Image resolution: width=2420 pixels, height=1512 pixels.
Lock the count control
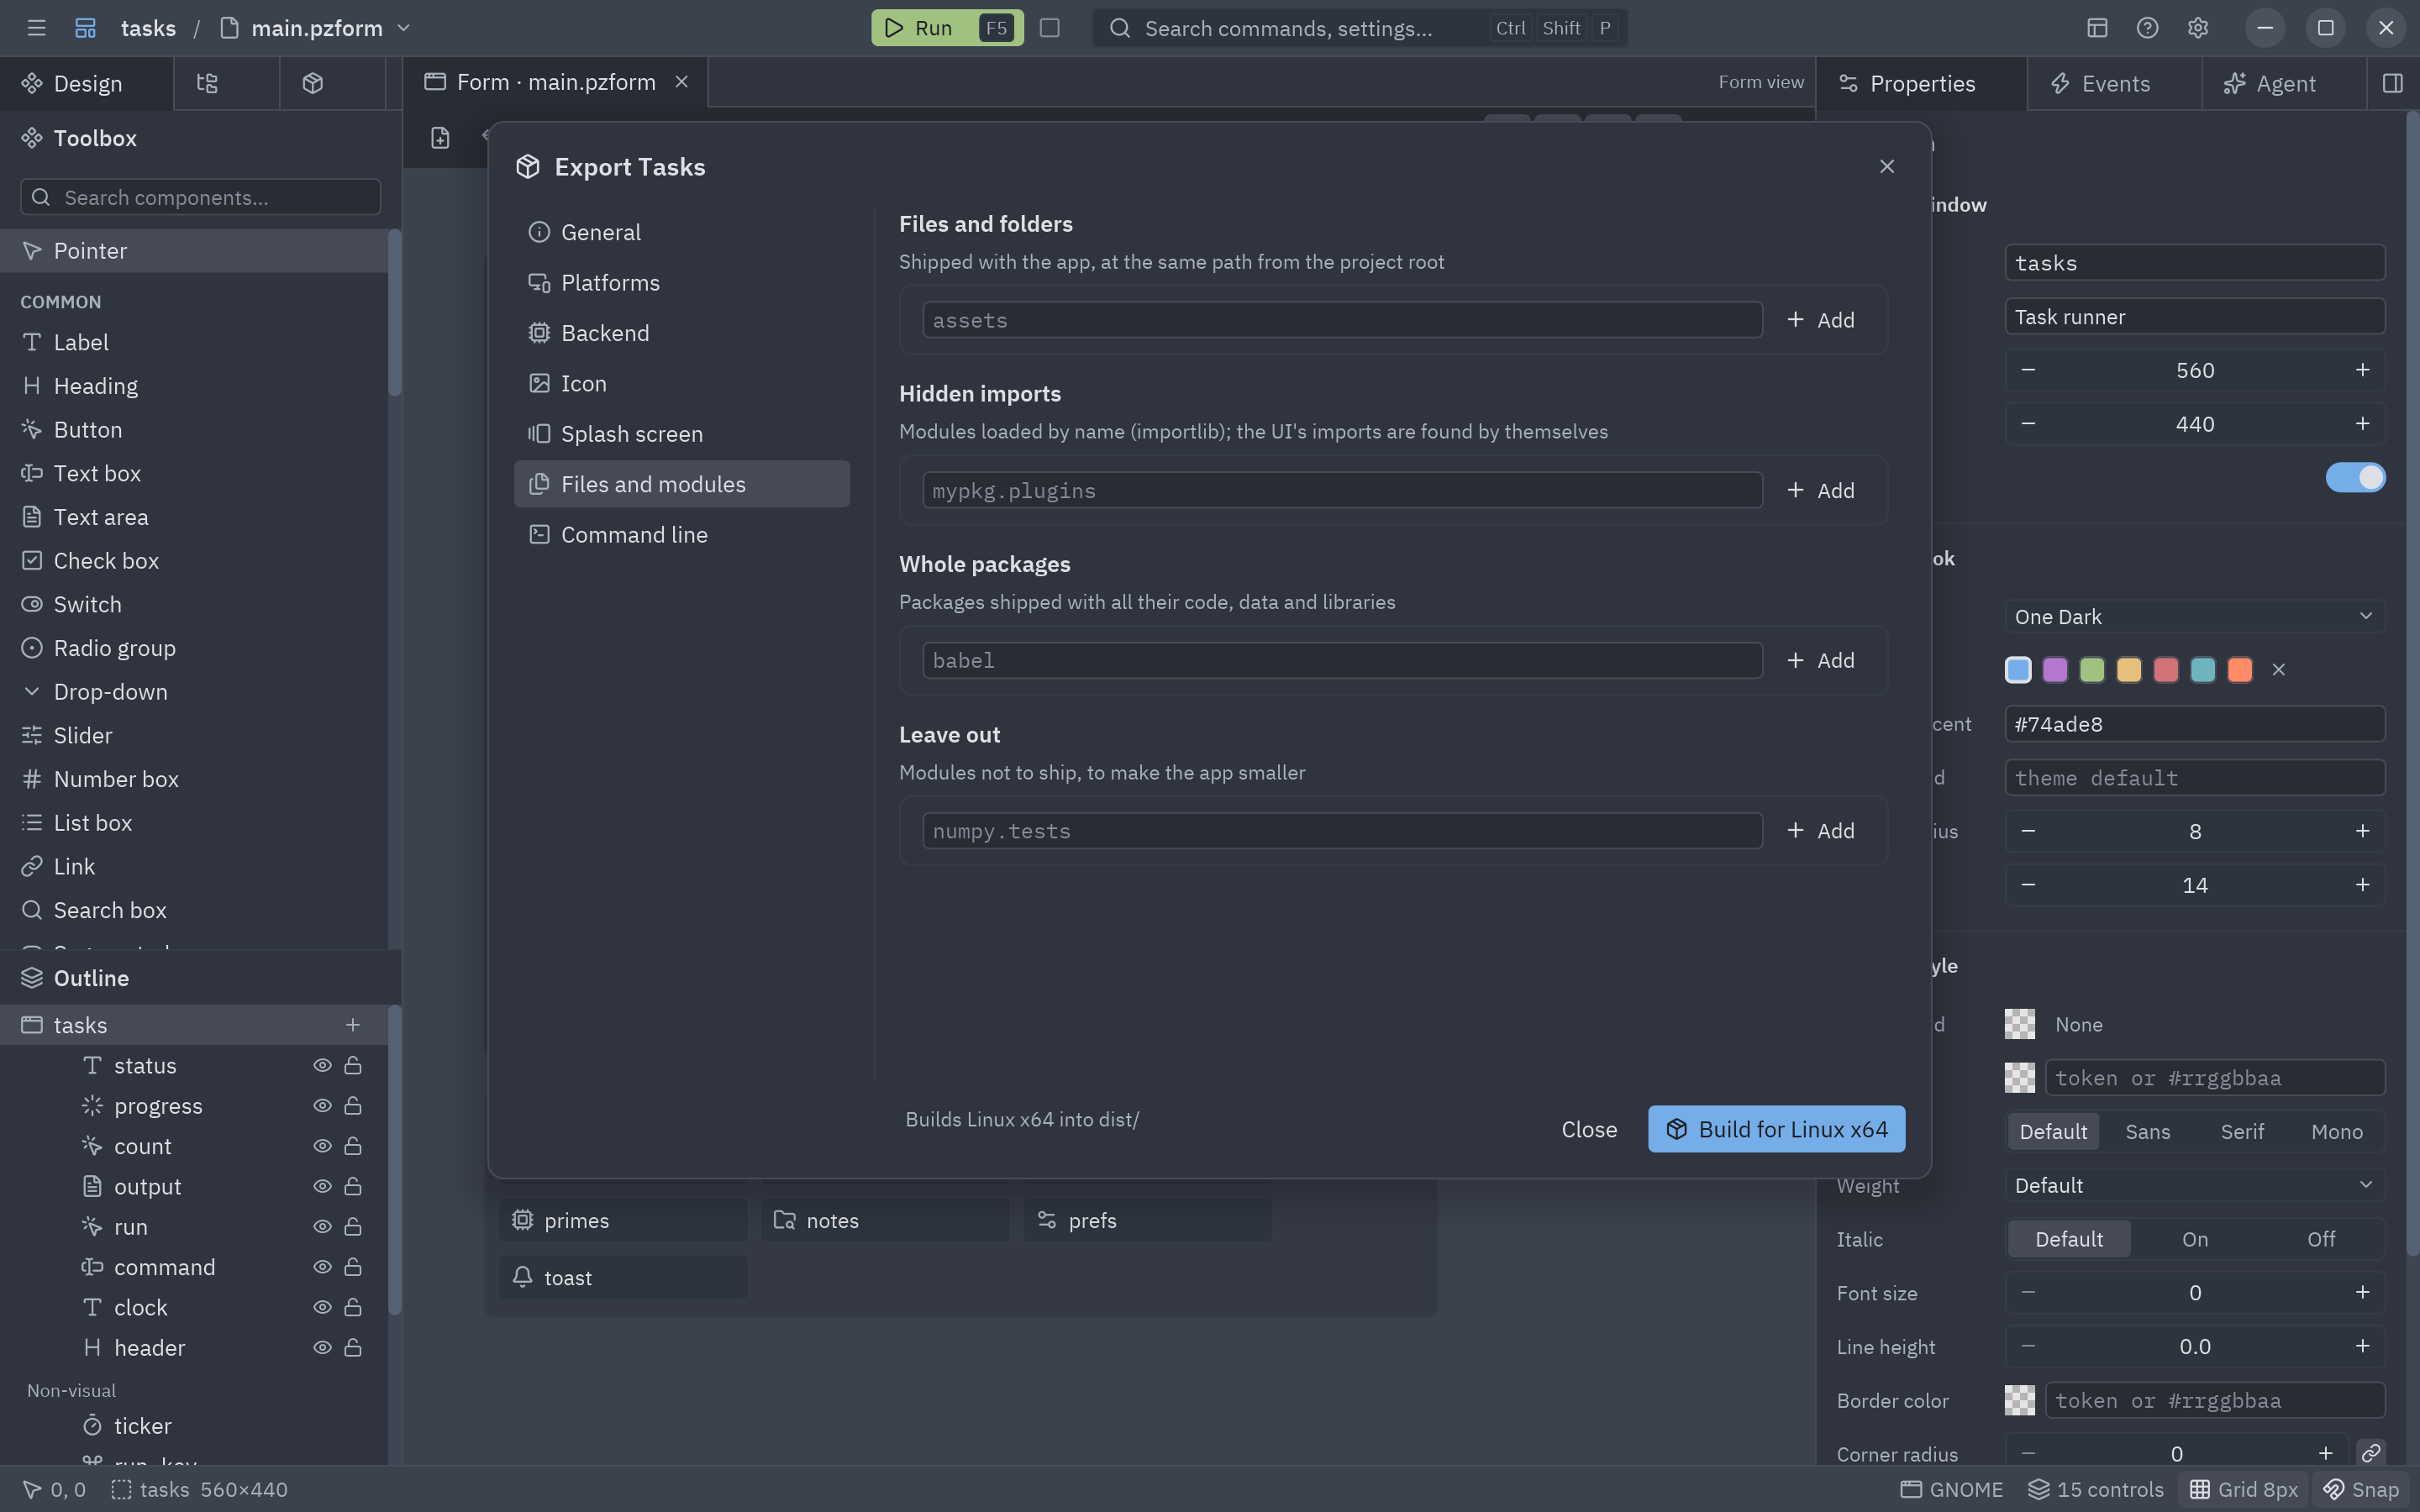(353, 1146)
